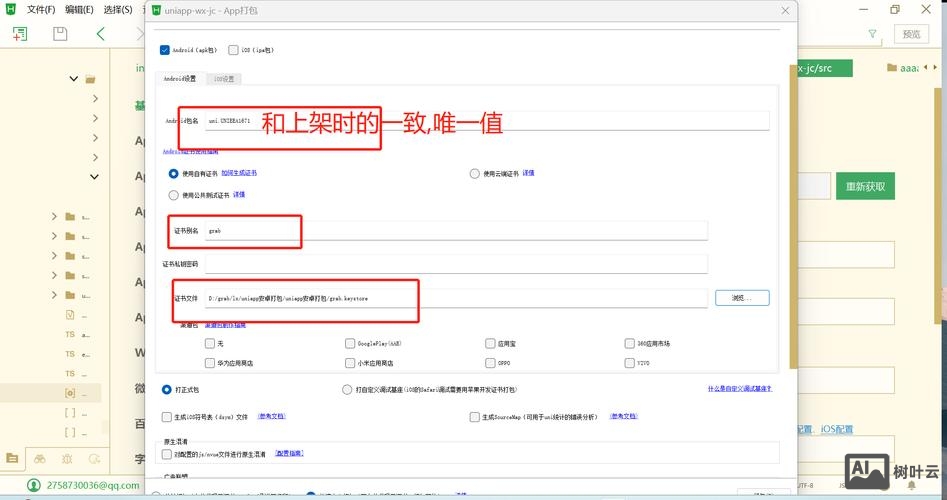Screen dimensions: 947x500
Task: Click the green 重新获取 button
Action: click(x=866, y=186)
